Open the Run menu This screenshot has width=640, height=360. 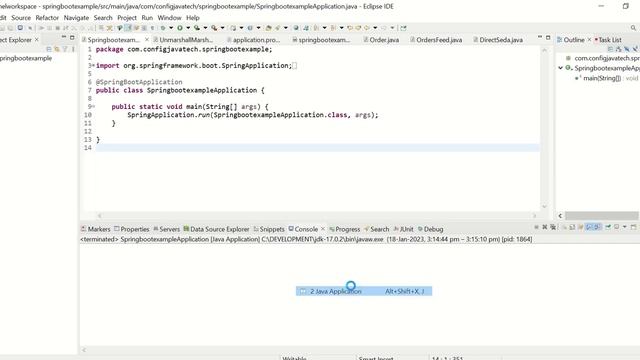147,18
